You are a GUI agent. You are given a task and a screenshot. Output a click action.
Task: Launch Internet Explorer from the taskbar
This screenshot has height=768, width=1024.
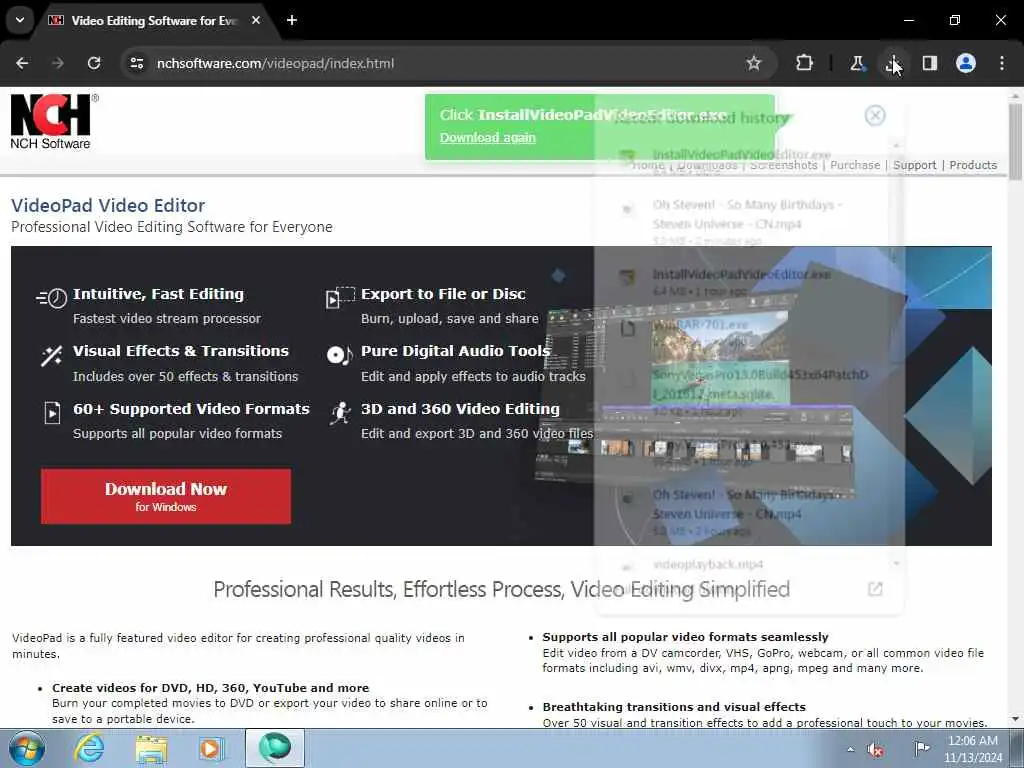click(x=89, y=748)
